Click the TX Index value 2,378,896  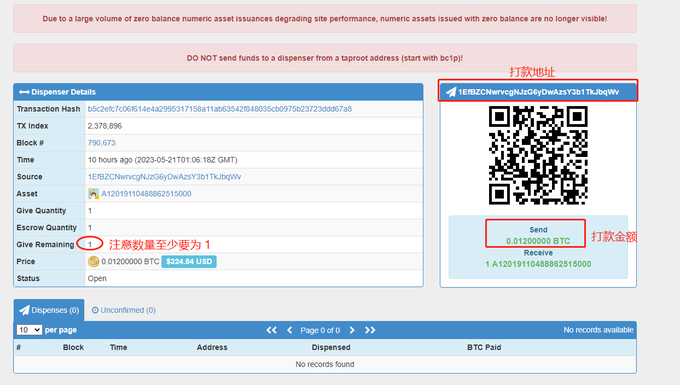[x=105, y=126]
